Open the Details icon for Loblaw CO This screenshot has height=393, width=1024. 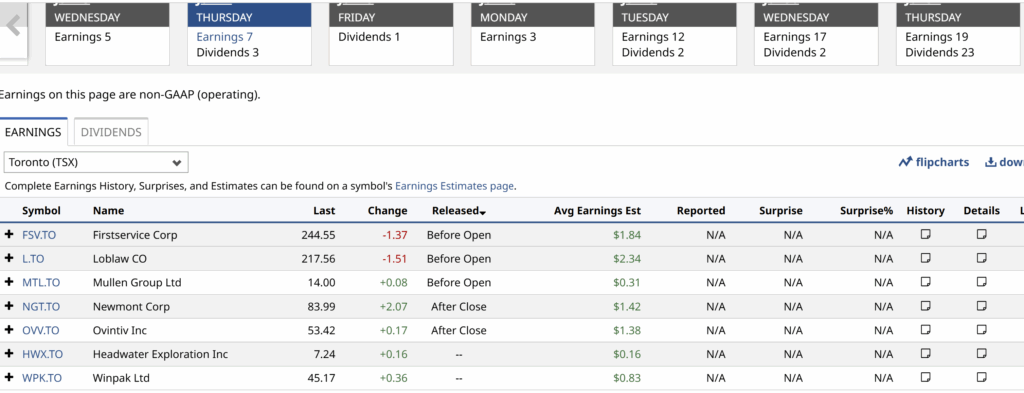point(982,259)
